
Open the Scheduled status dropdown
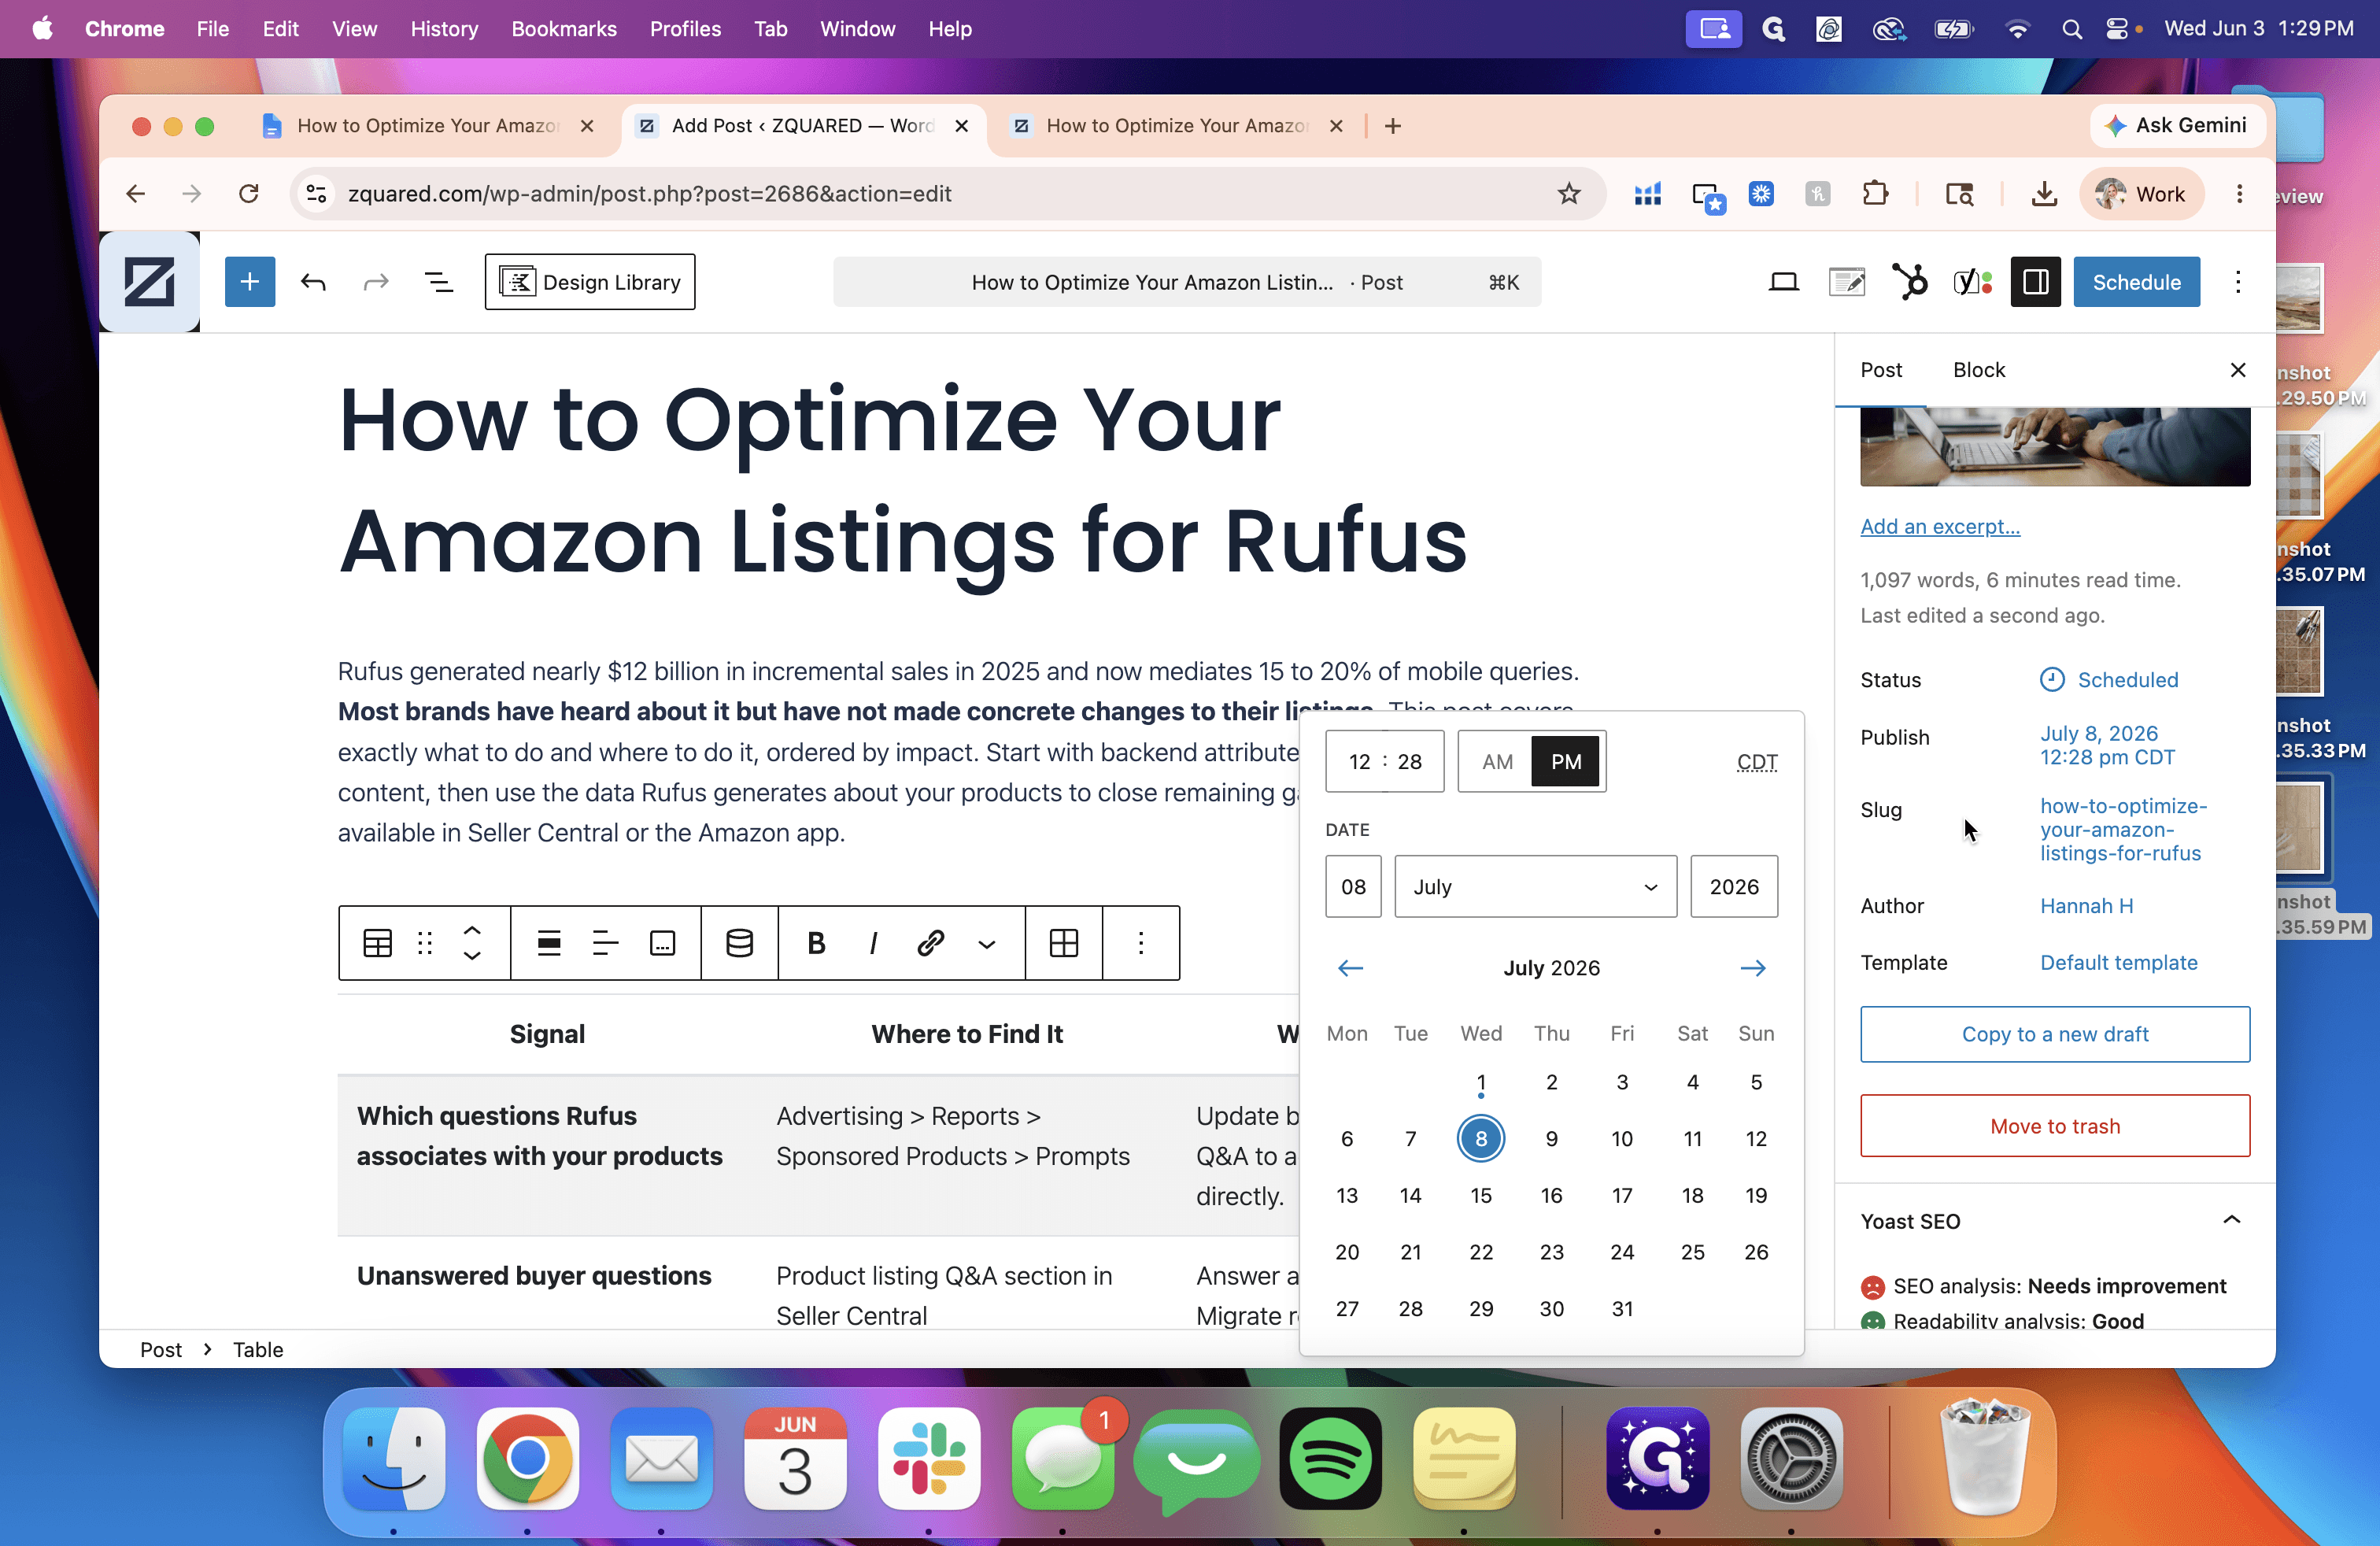pyautogui.click(x=2109, y=680)
